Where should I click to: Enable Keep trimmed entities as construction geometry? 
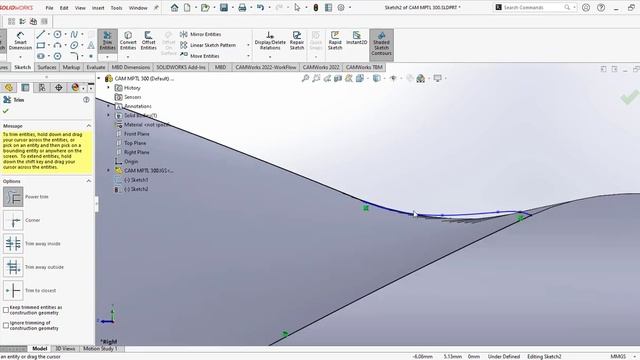pos(6,310)
